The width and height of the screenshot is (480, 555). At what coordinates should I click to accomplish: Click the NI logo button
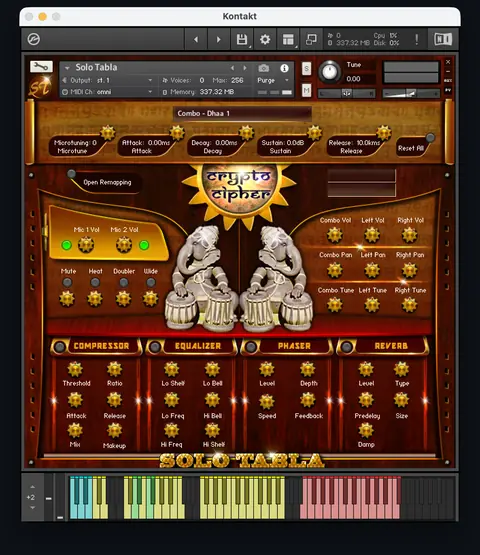tap(443, 39)
